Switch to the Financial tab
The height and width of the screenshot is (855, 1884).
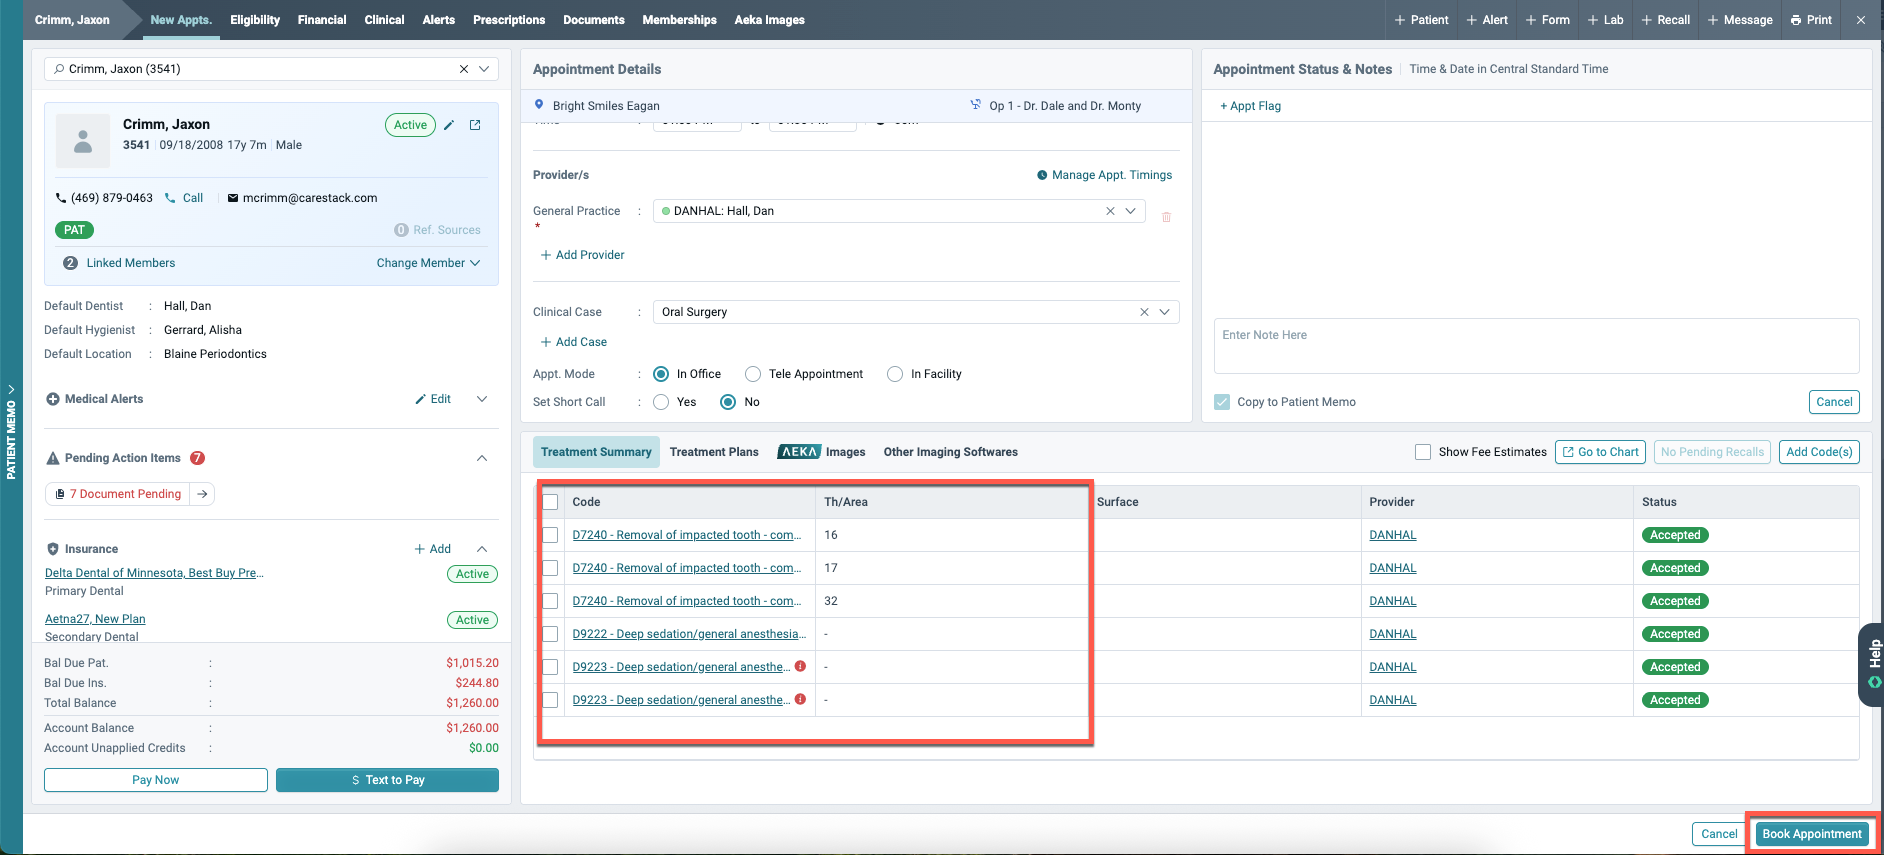pos(322,20)
